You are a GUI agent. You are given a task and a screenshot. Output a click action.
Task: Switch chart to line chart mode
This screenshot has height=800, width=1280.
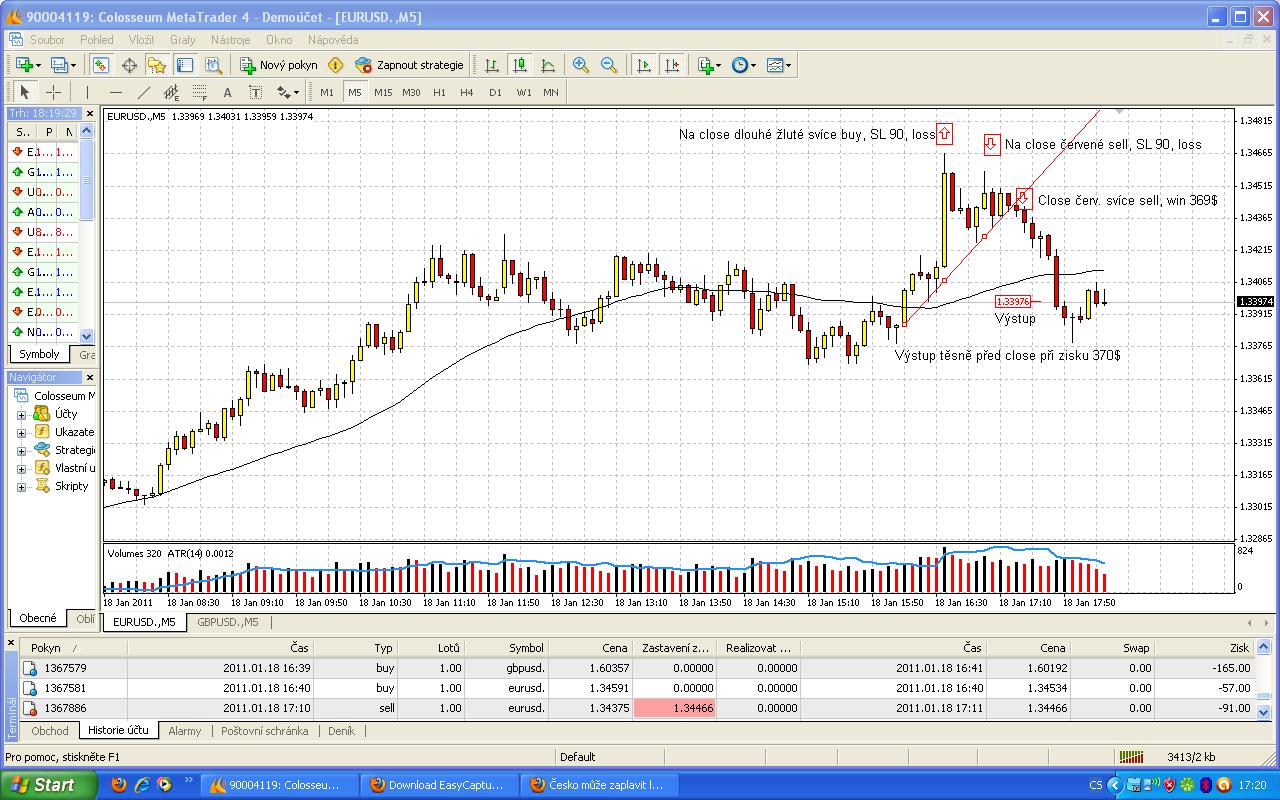548,65
